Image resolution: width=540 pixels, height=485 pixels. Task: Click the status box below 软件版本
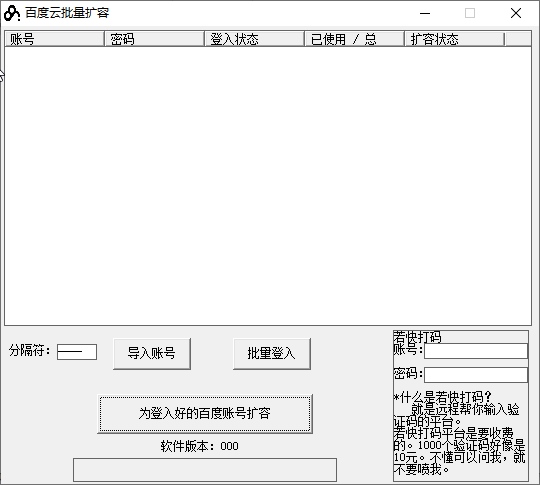[205, 470]
